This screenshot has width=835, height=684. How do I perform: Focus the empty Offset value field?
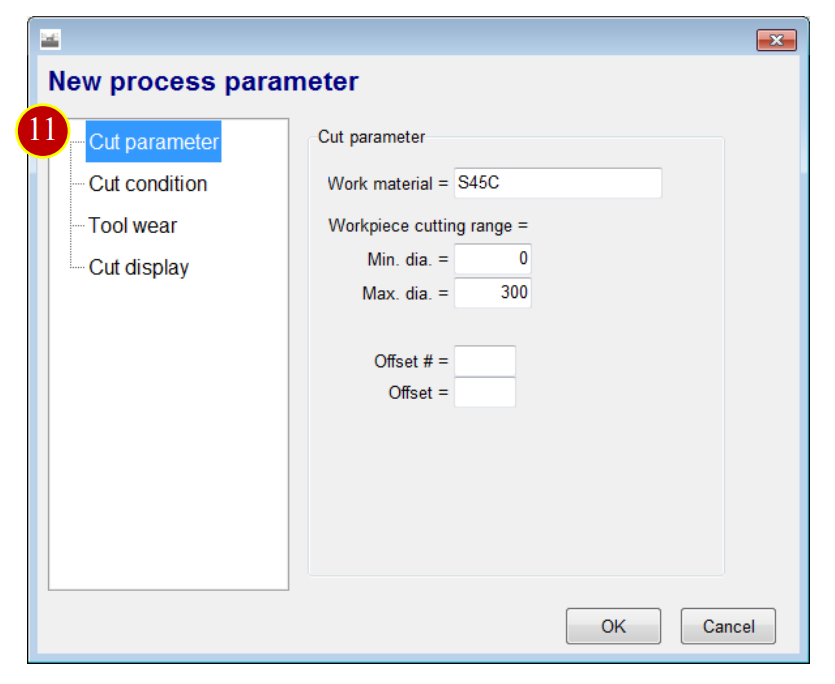coord(485,393)
